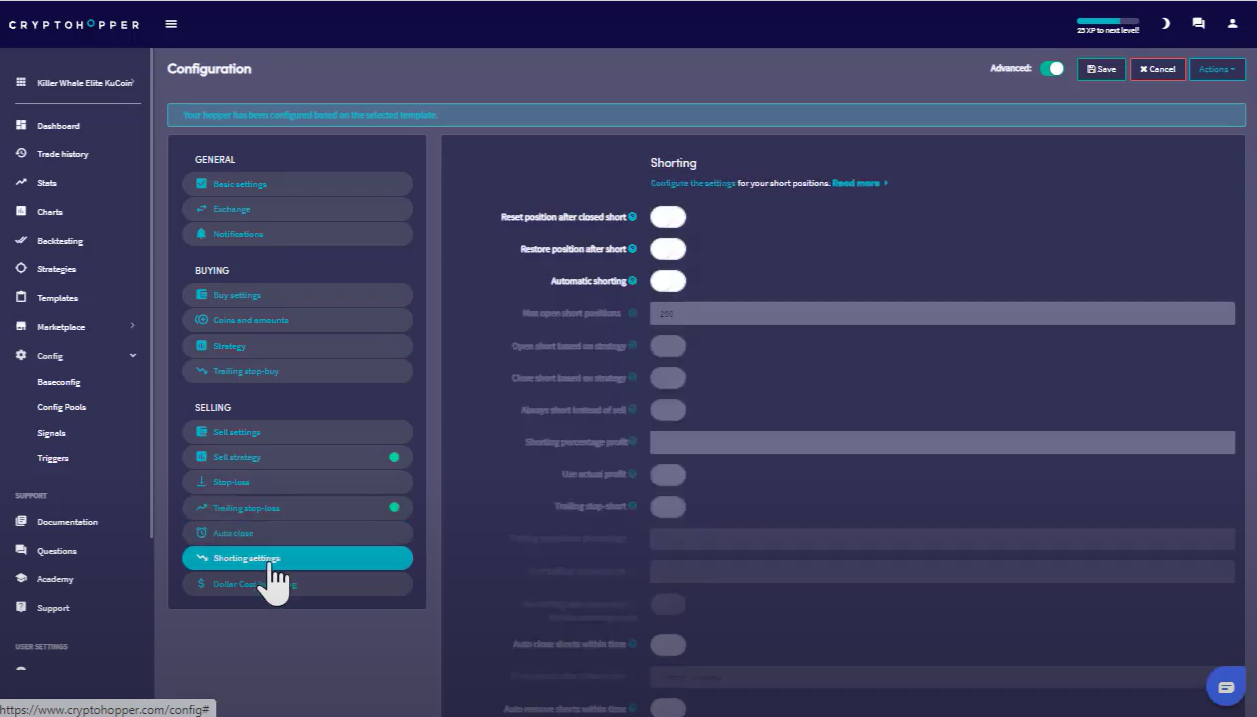This screenshot has height=717, width=1257.
Task: Toggle dark mode moon icon
Action: 1166,24
